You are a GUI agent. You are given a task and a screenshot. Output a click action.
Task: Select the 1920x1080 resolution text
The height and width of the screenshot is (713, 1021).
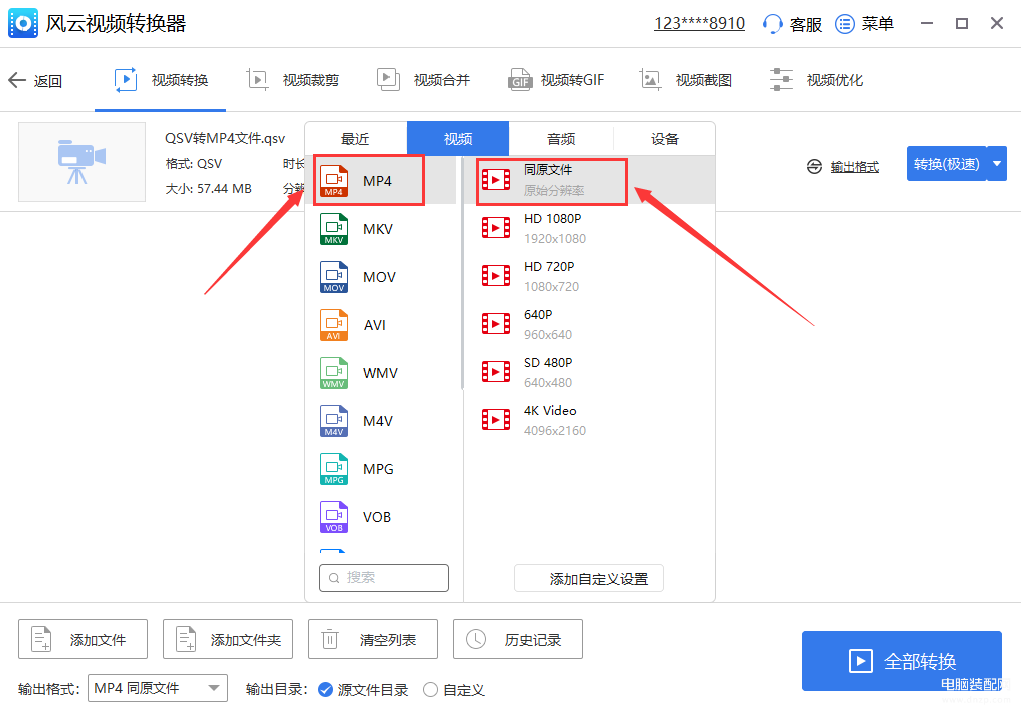click(555, 239)
